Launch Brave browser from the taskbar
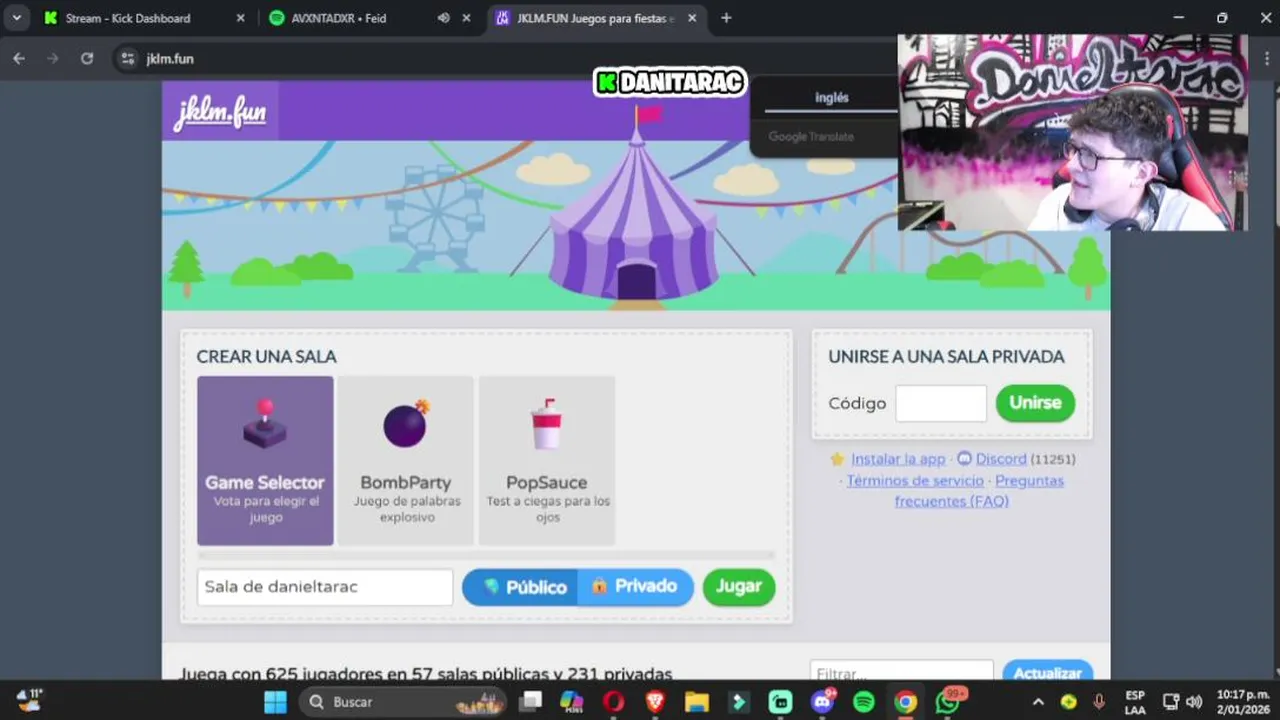1280x720 pixels. coord(655,702)
